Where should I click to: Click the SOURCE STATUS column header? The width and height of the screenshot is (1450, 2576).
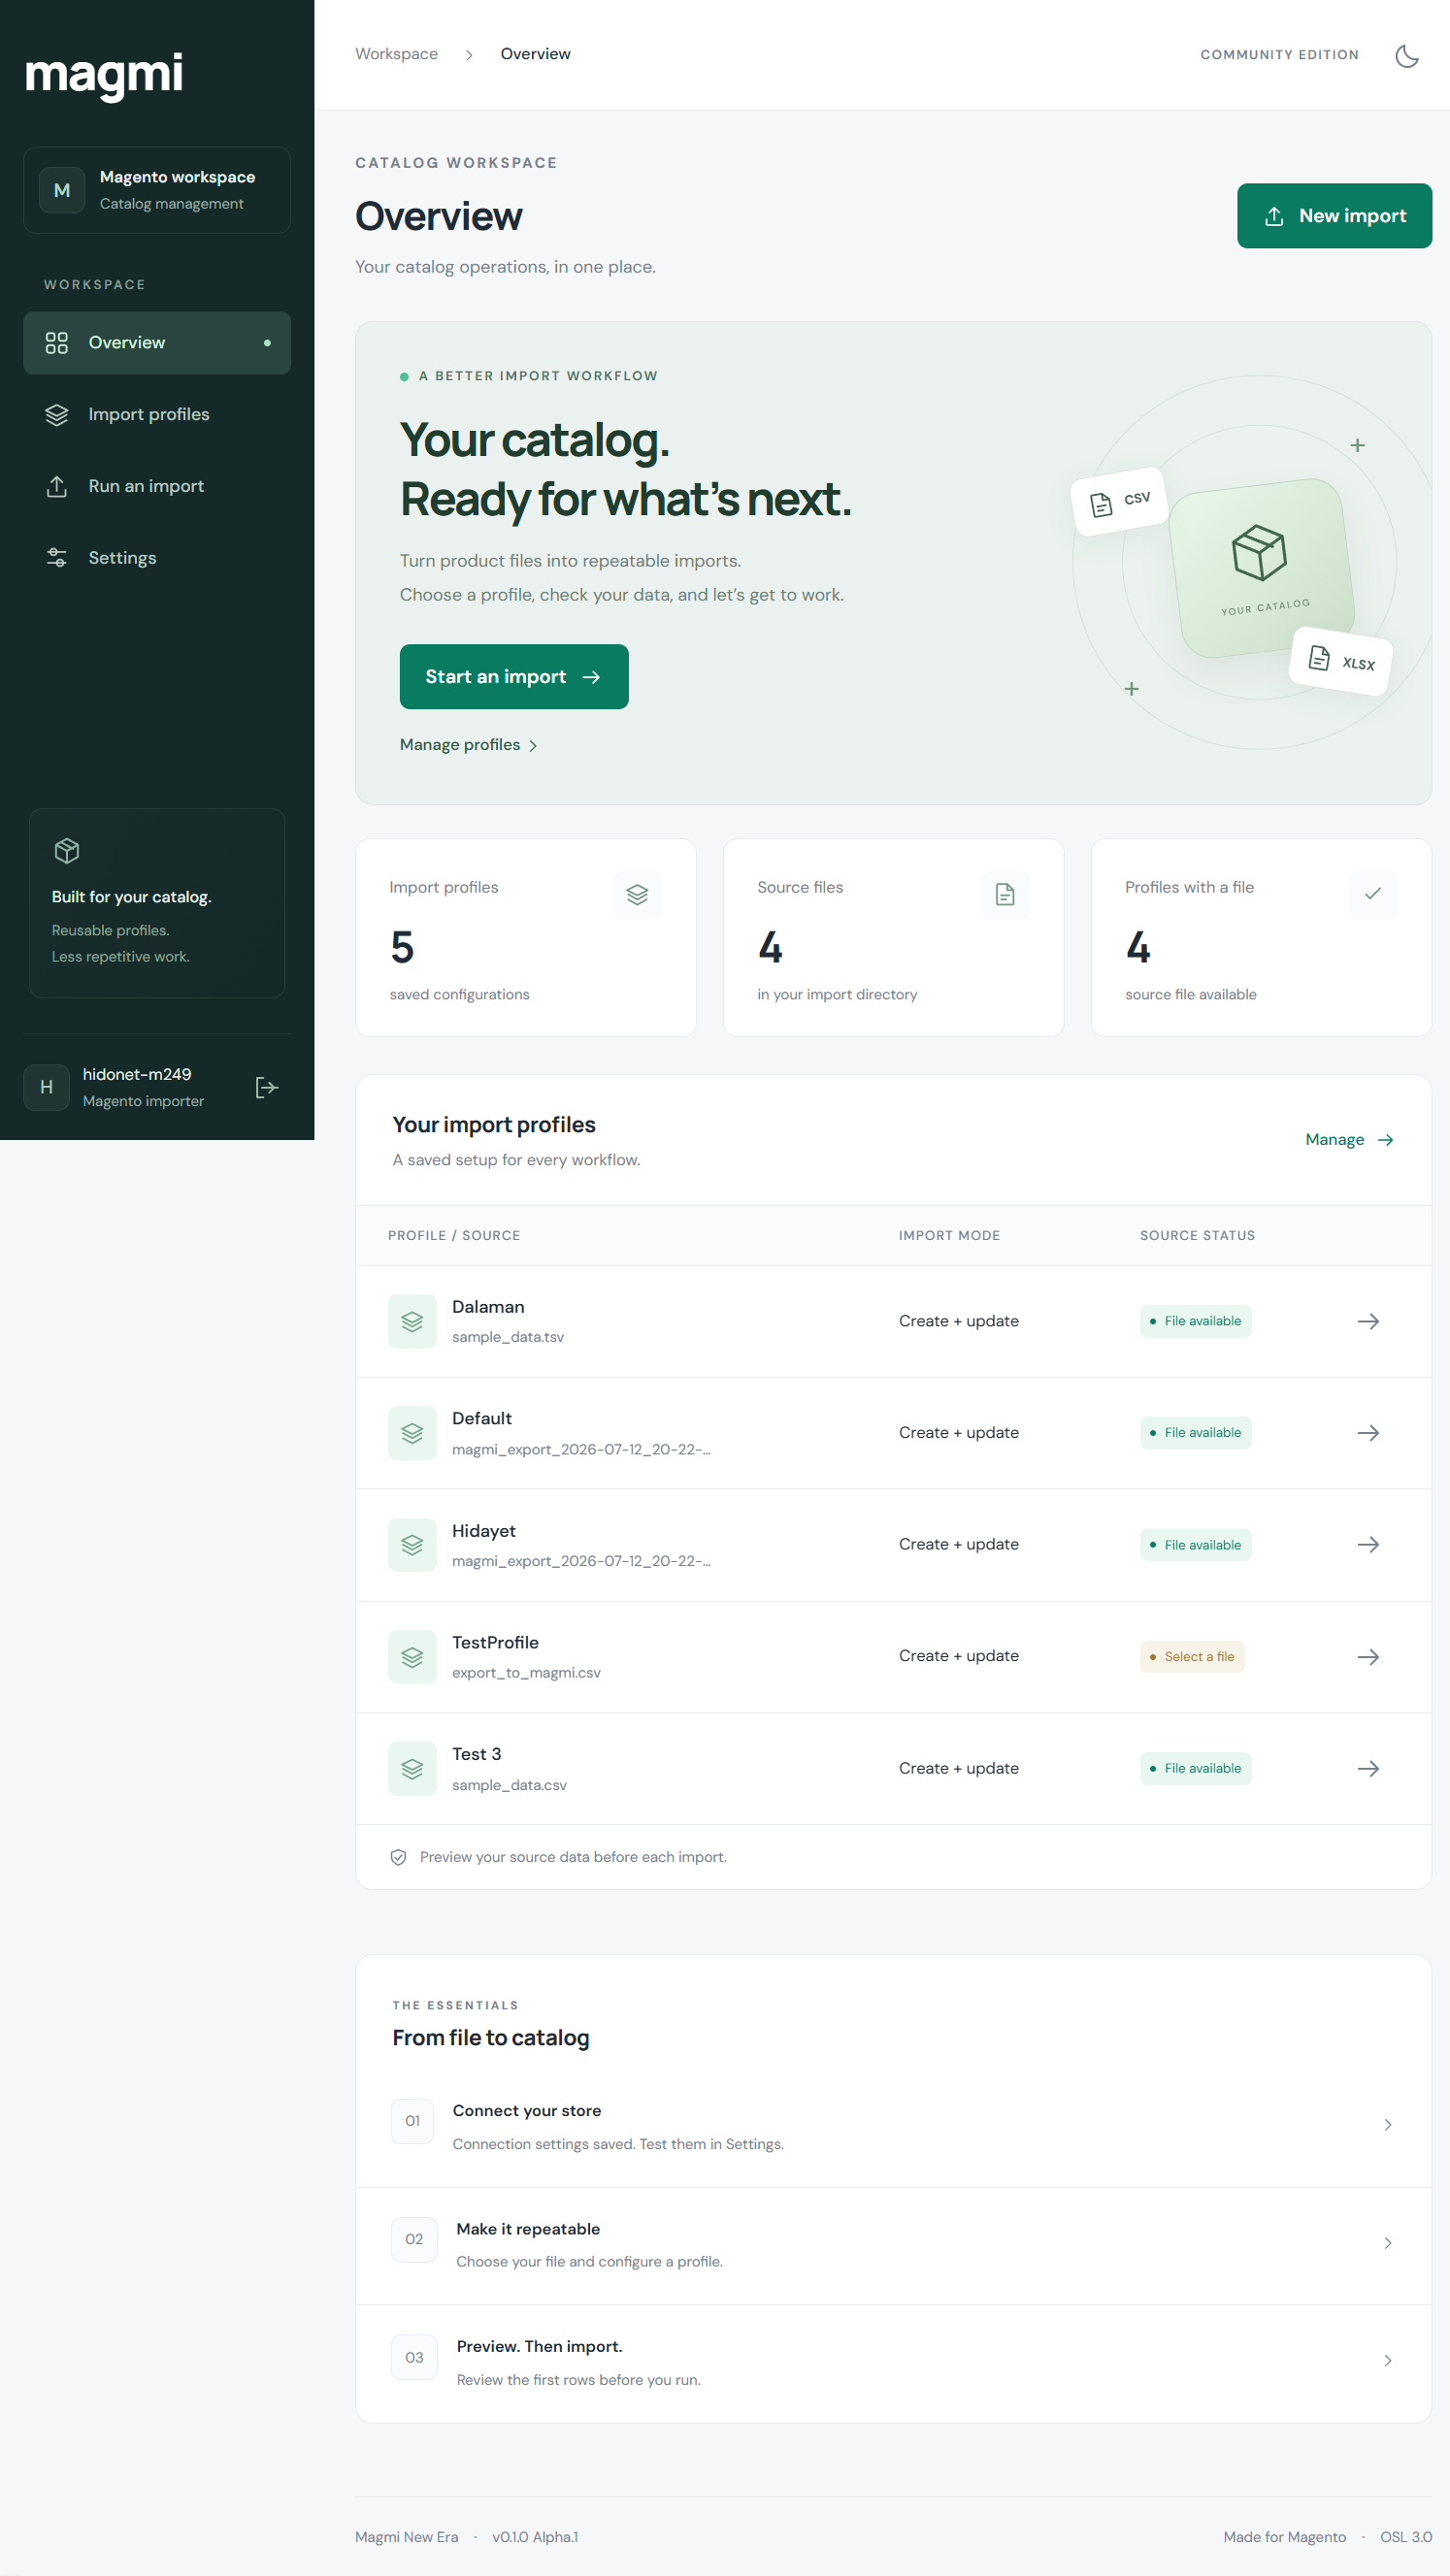[x=1197, y=1236]
